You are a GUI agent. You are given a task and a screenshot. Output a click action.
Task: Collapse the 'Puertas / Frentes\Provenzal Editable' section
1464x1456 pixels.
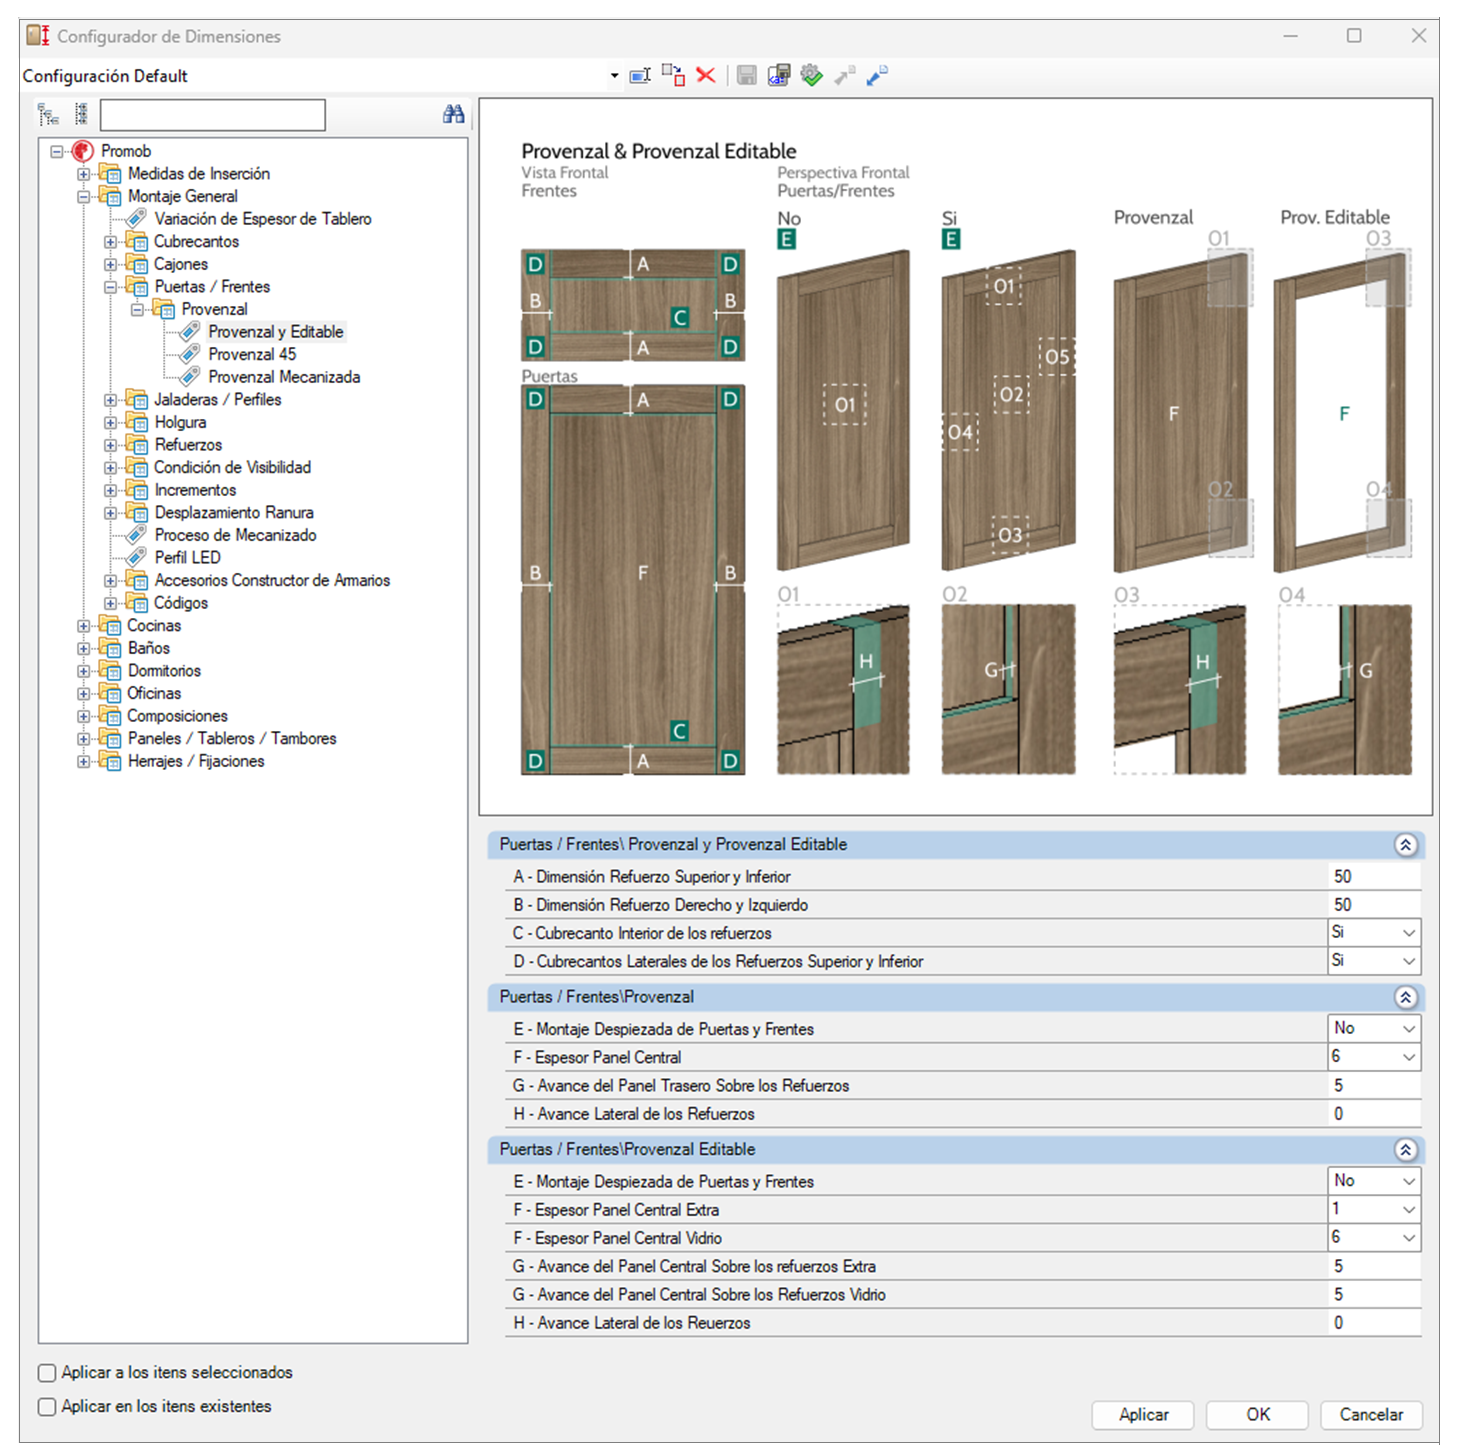(x=1405, y=1150)
